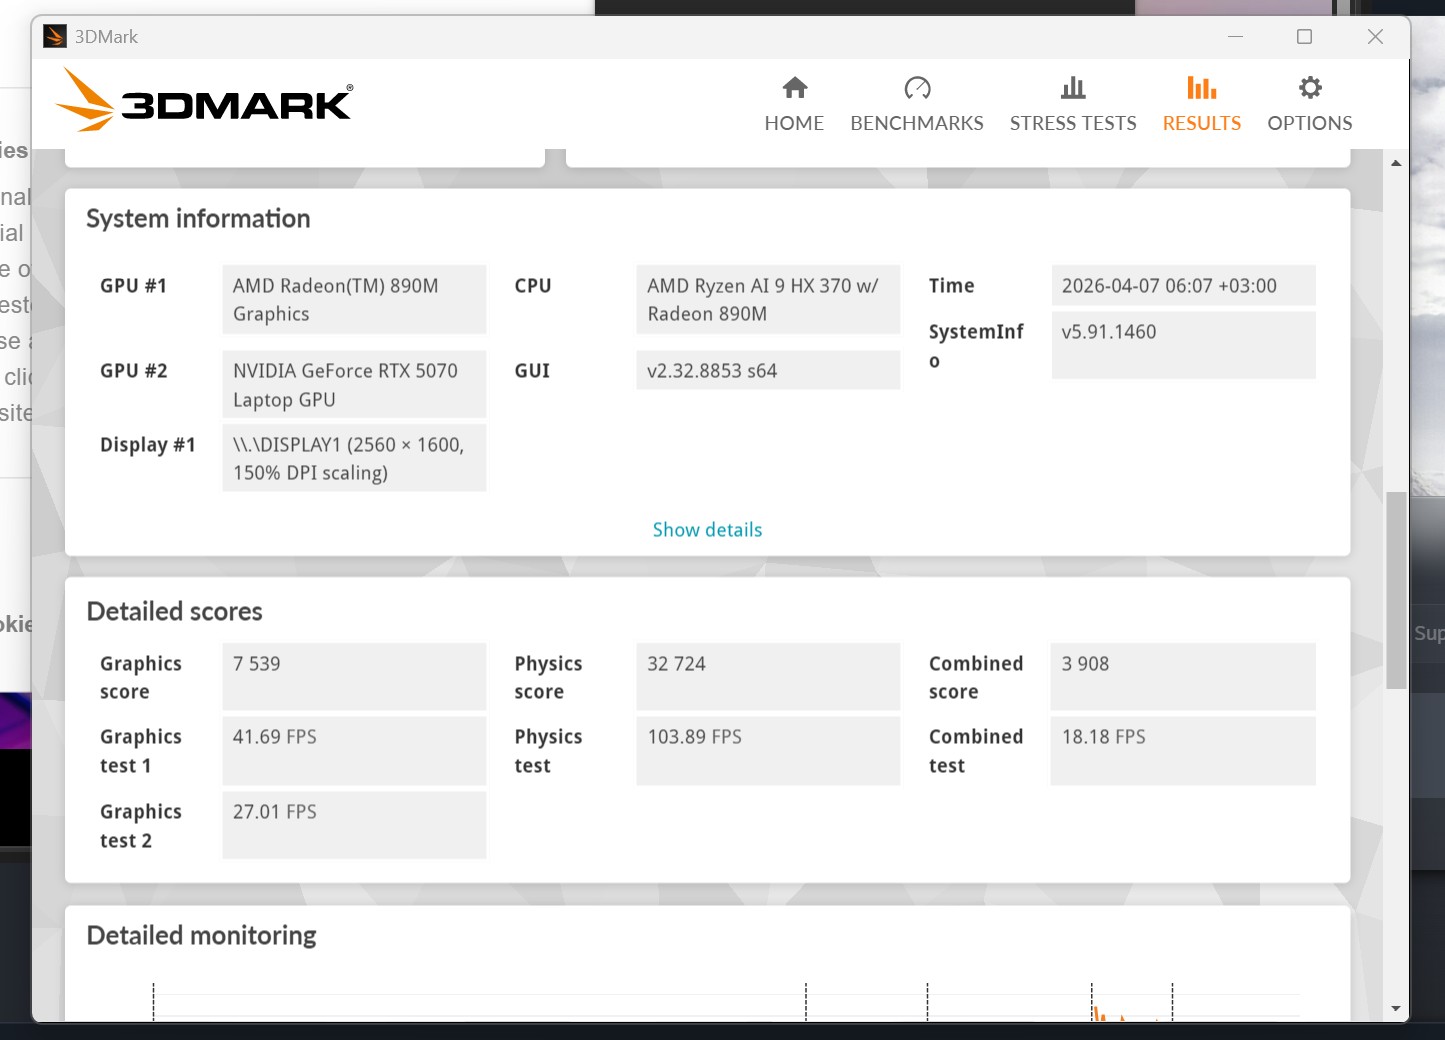Click the scrollbar up arrow
This screenshot has width=1445, height=1040.
[1396, 163]
